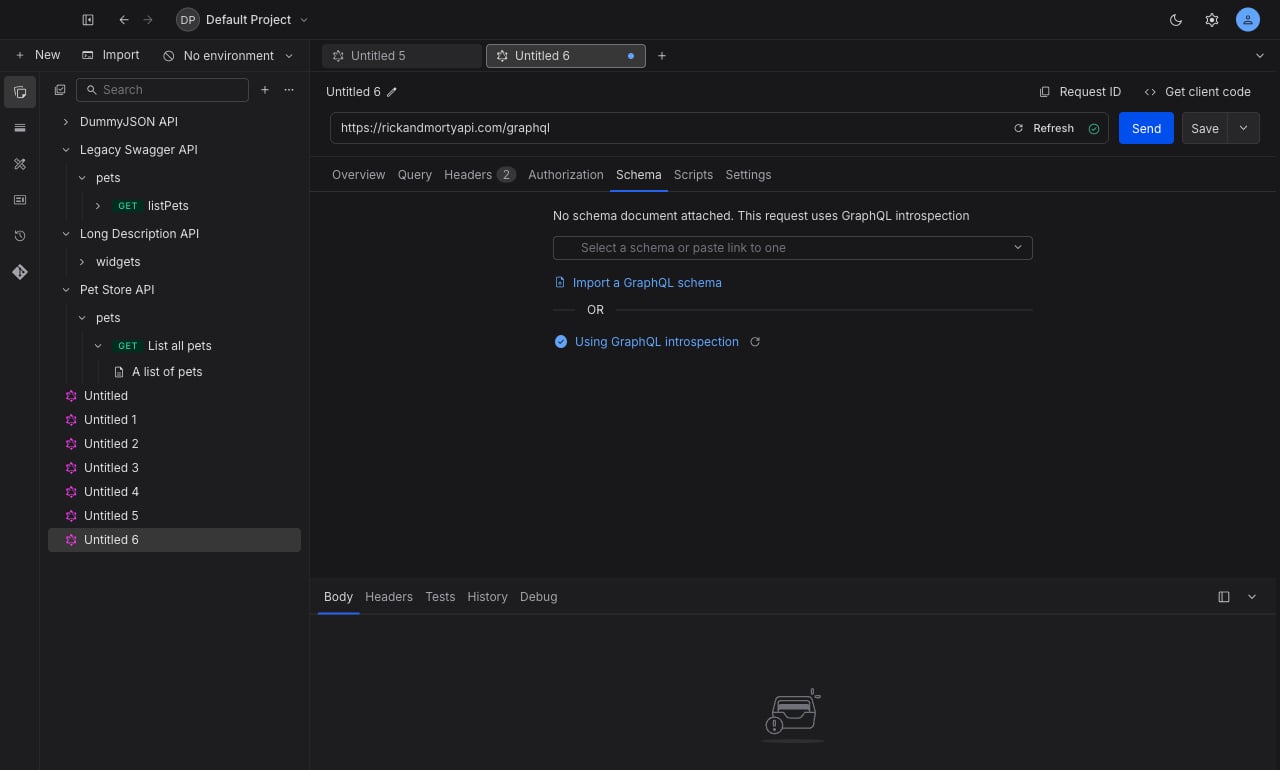
Task: Click the Send button
Action: [x=1146, y=128]
